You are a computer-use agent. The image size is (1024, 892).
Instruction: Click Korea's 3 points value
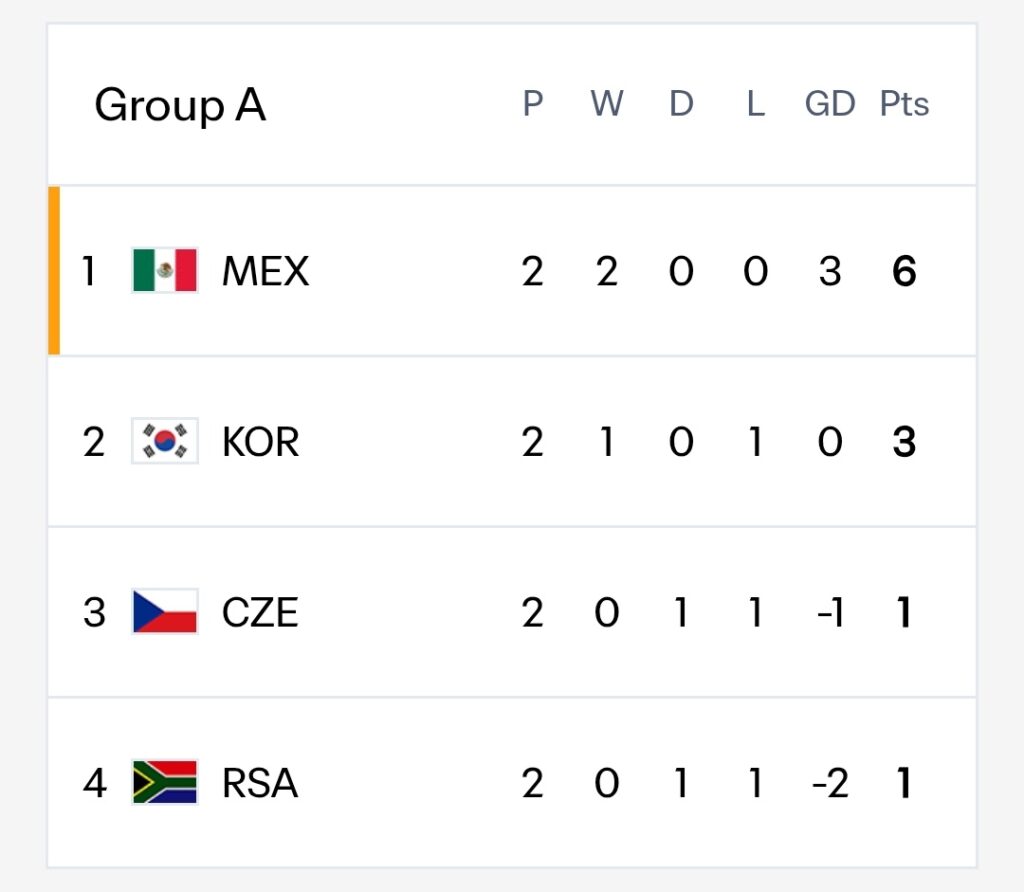904,441
